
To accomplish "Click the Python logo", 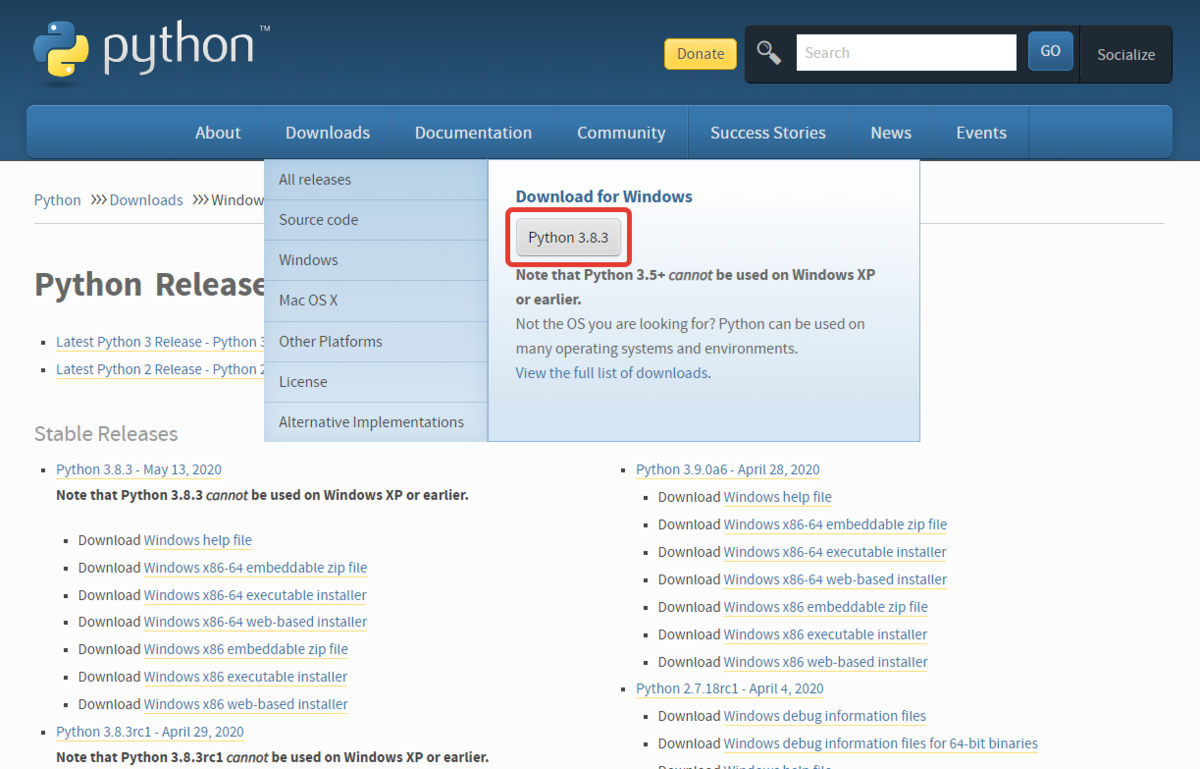I will [x=150, y=50].
